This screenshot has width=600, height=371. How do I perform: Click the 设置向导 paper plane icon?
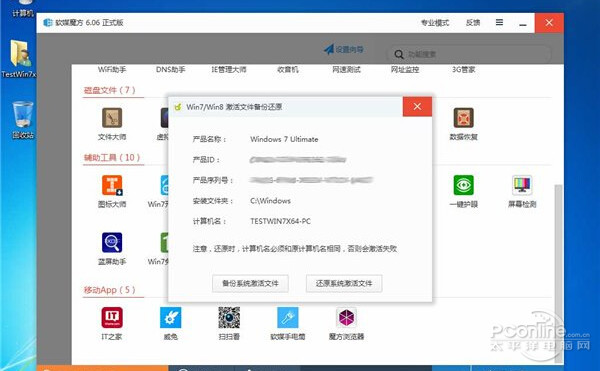point(329,49)
